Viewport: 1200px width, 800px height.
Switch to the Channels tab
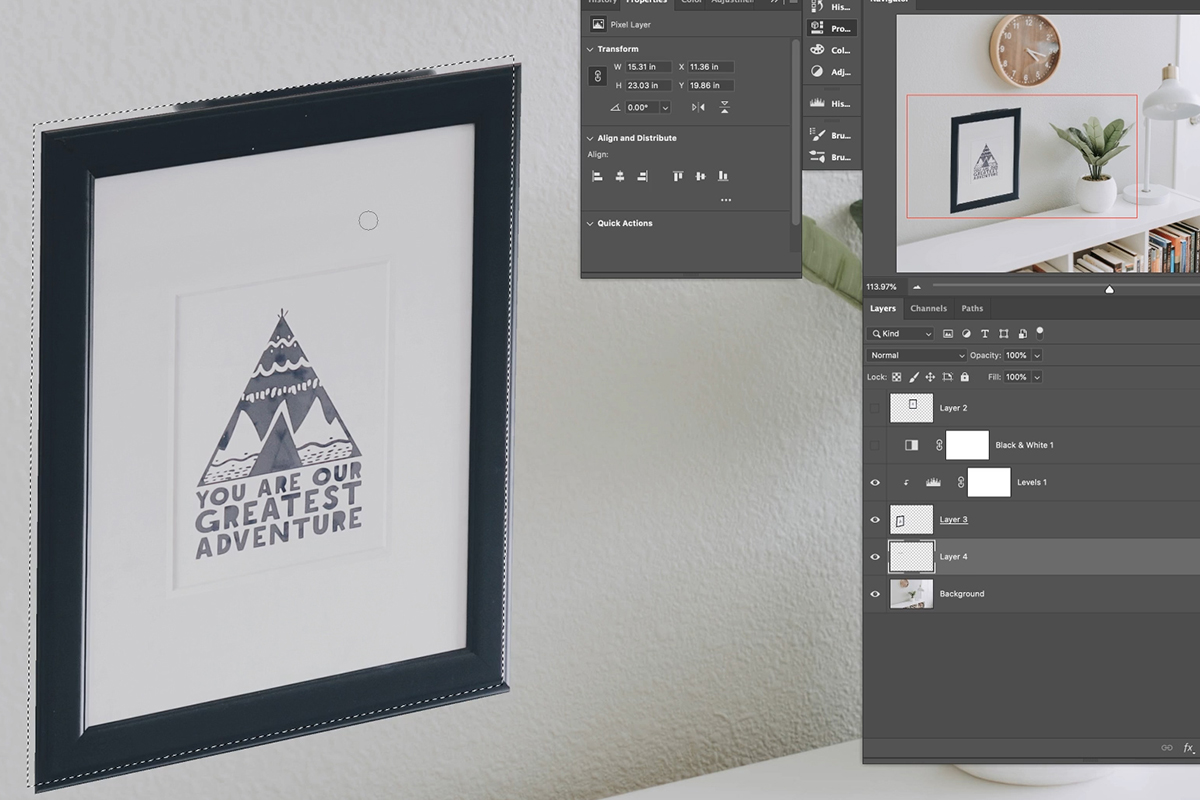pos(928,308)
